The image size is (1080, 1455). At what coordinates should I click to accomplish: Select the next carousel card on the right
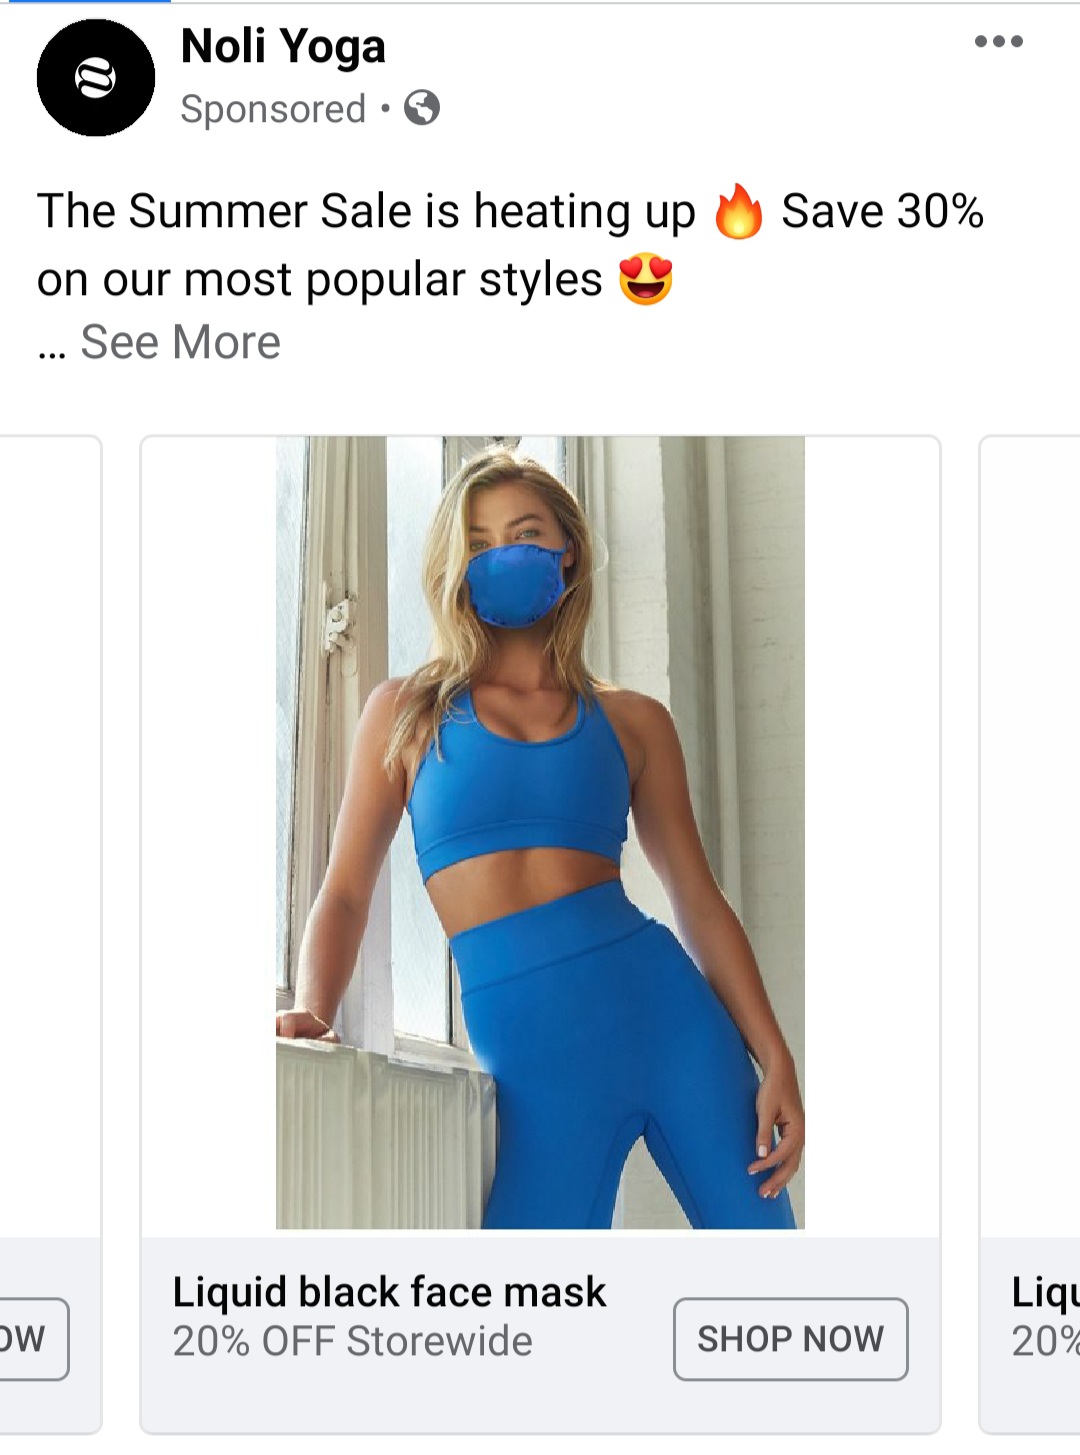[x=1030, y=935]
